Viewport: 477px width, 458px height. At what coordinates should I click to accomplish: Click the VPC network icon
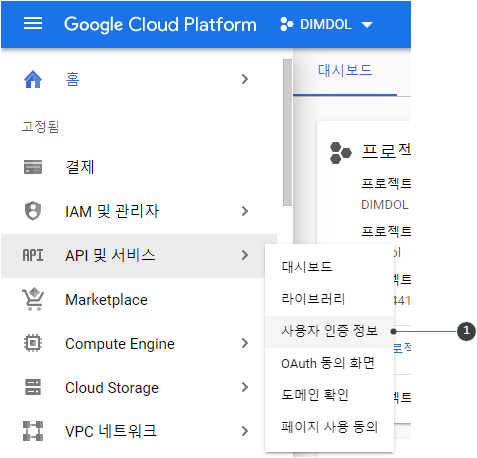33,431
